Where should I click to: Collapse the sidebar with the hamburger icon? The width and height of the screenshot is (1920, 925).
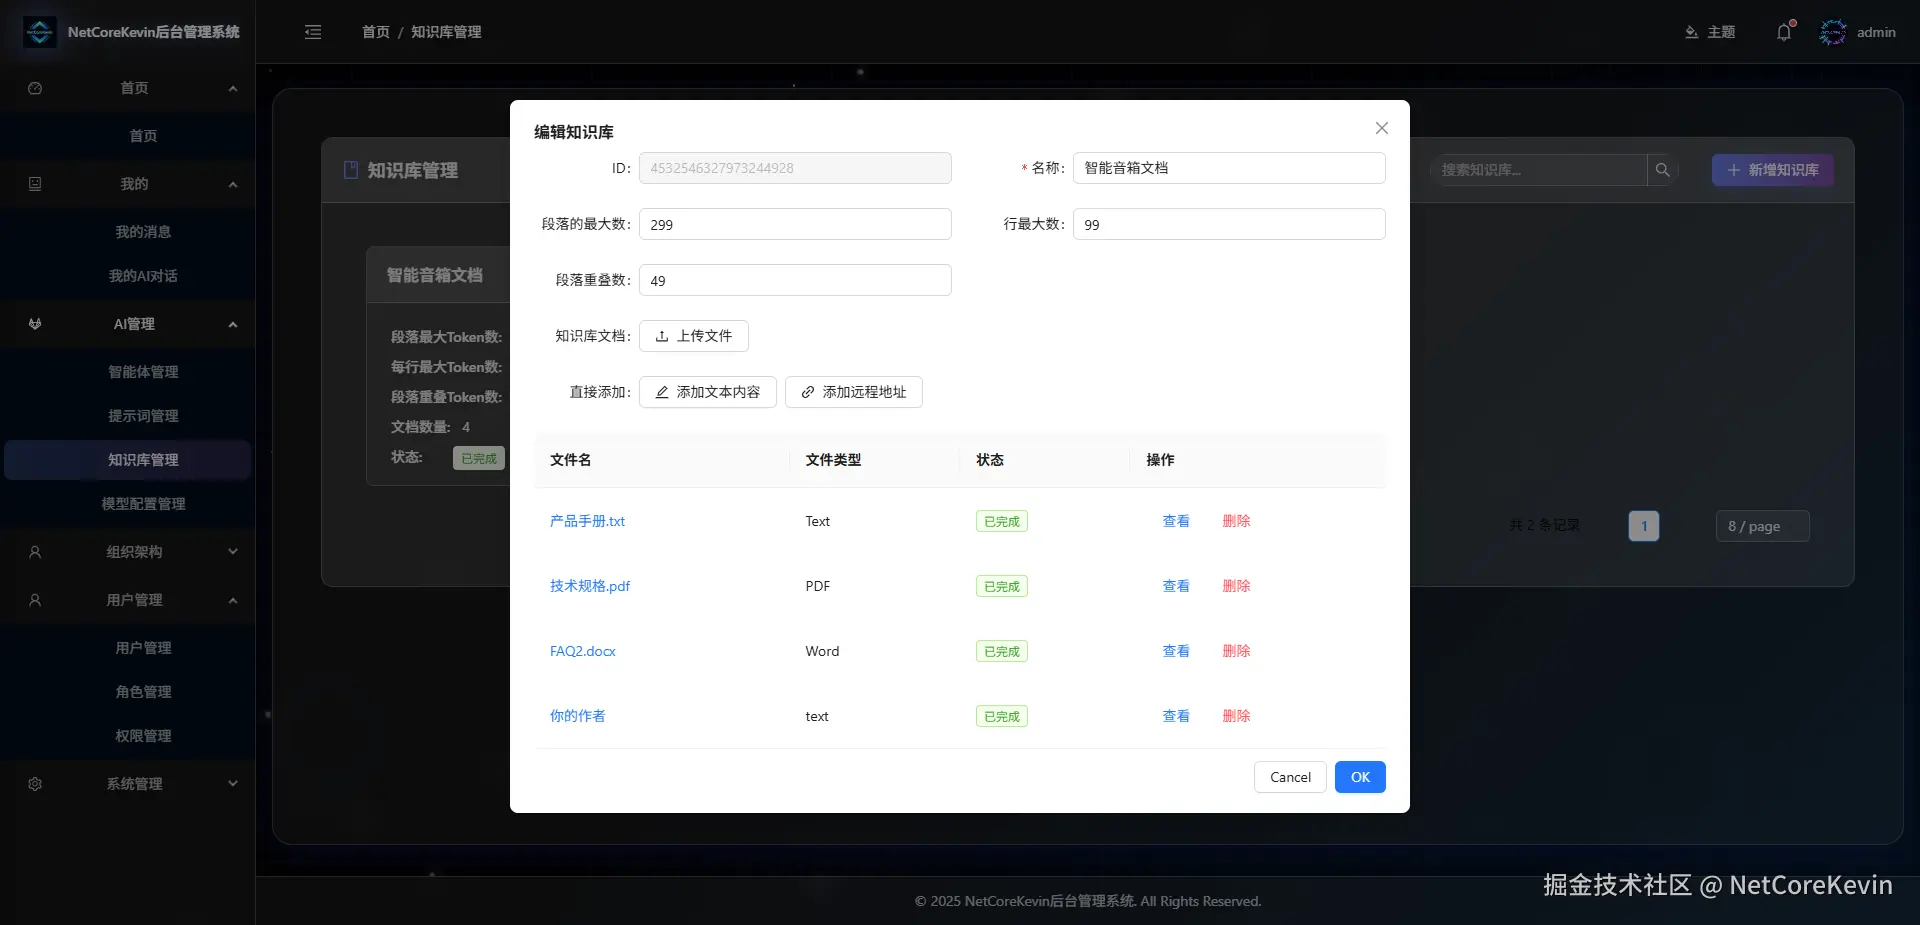[x=313, y=32]
